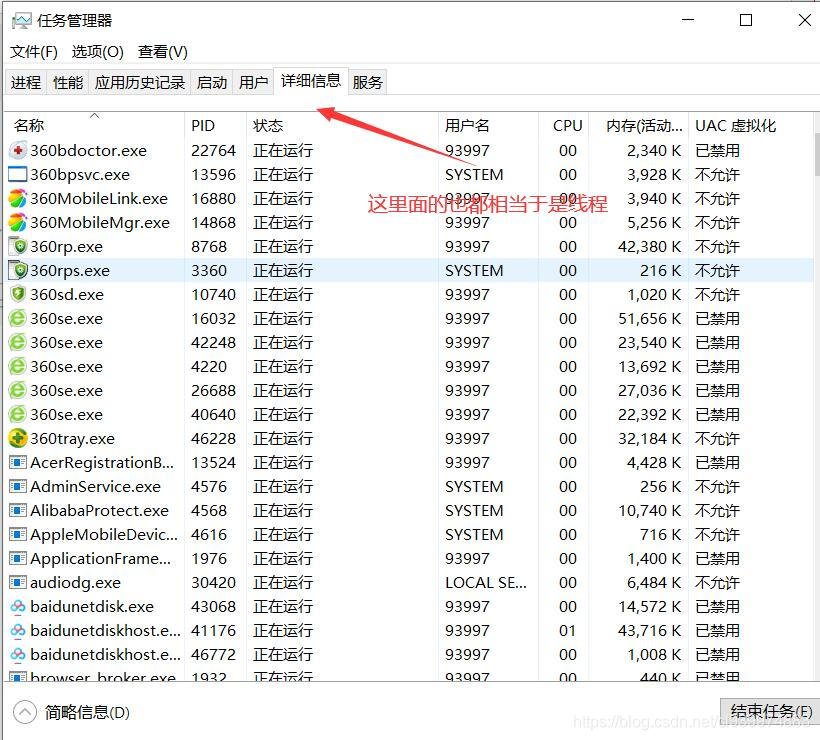The image size is (820, 740).
Task: Open the 选项(O) menu
Action: (98, 52)
